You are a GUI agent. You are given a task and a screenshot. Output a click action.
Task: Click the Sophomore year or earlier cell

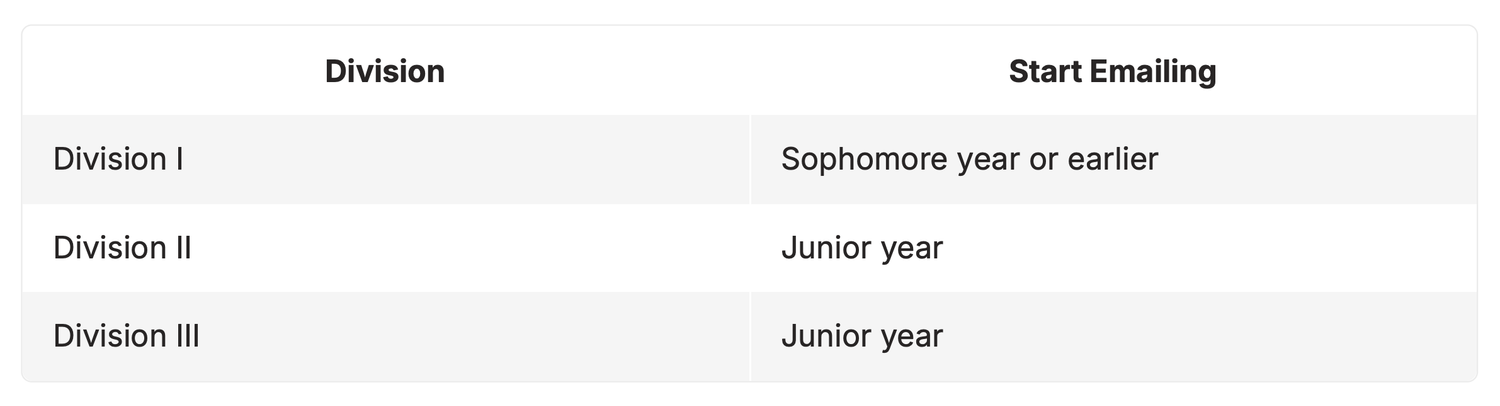(x=1113, y=160)
